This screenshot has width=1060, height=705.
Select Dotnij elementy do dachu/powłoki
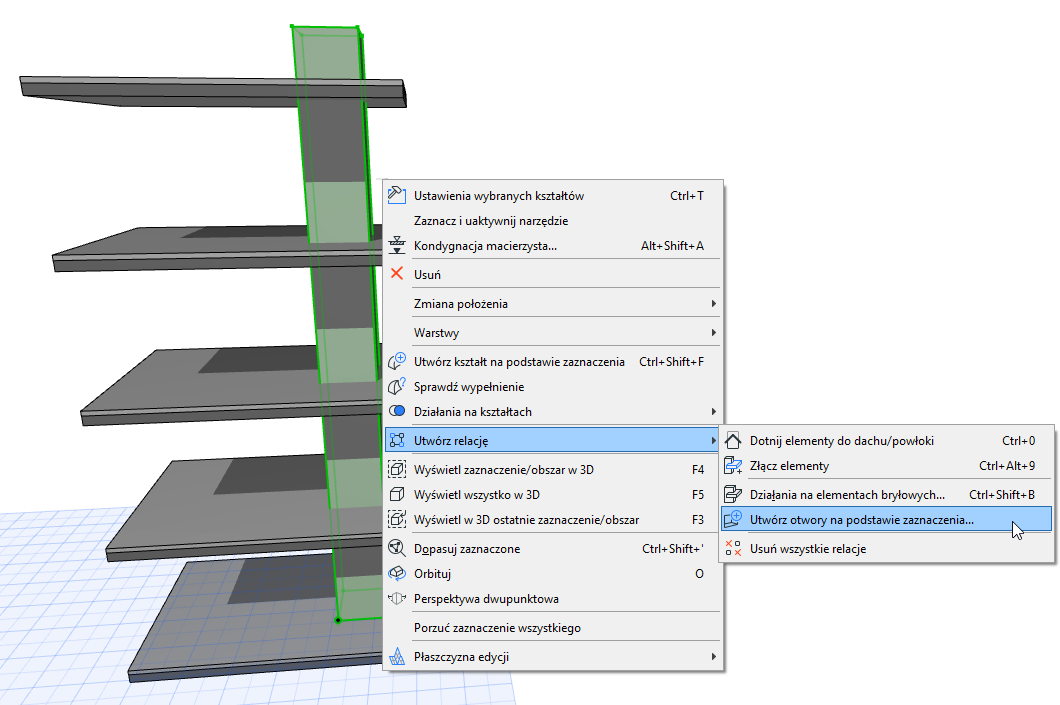click(x=886, y=441)
